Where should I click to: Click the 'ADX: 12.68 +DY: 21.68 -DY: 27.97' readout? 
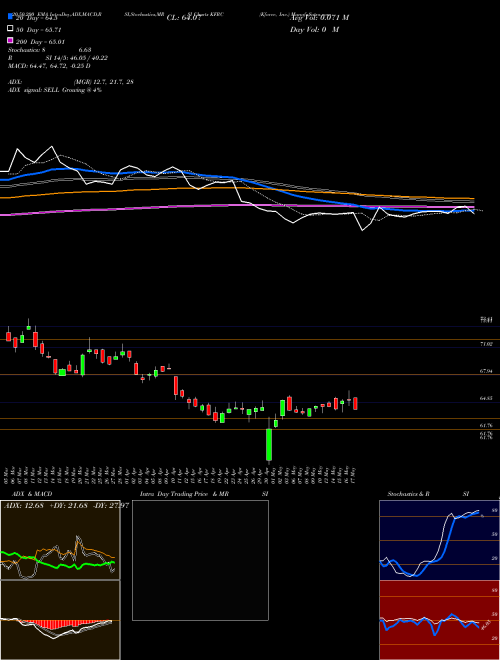tap(66, 505)
